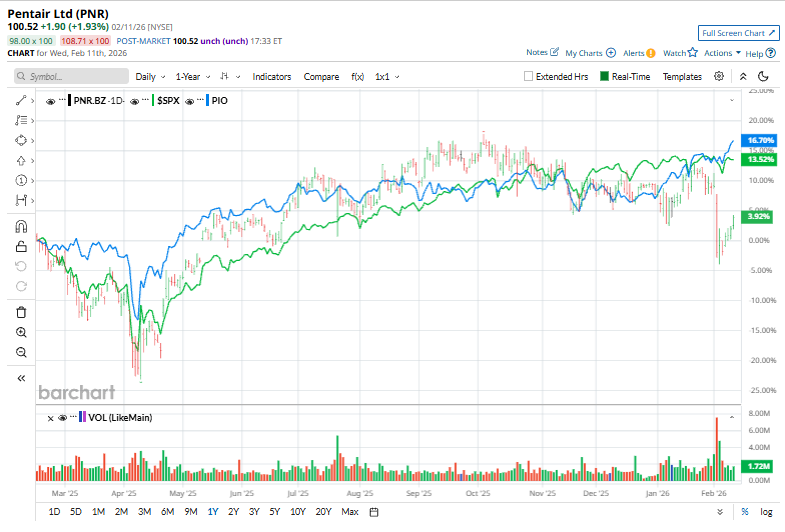Delete drawings with trash icon

point(21,312)
